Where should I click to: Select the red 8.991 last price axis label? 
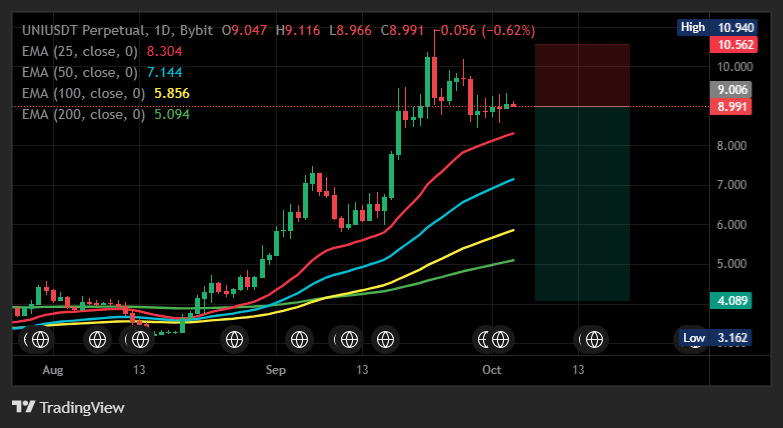tap(731, 106)
